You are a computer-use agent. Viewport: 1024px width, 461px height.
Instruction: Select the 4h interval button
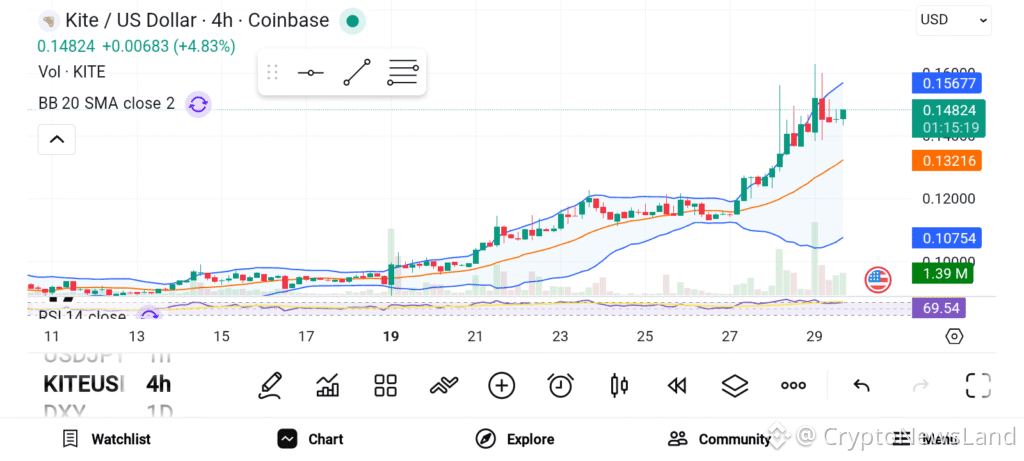pos(158,384)
